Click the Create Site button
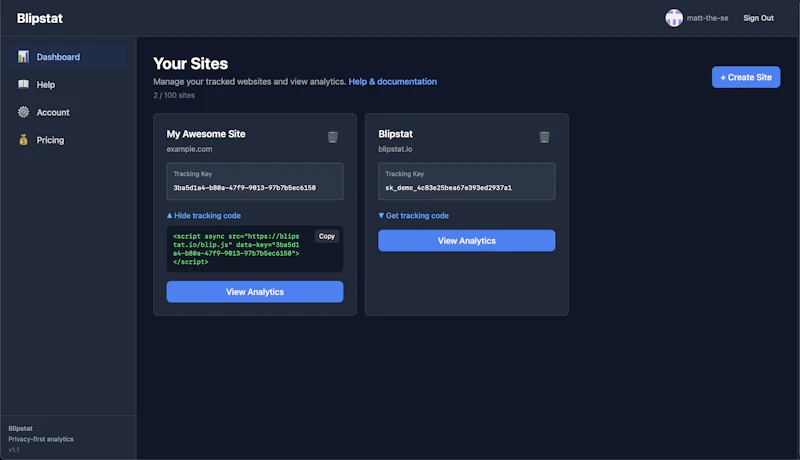800x460 pixels. (746, 77)
